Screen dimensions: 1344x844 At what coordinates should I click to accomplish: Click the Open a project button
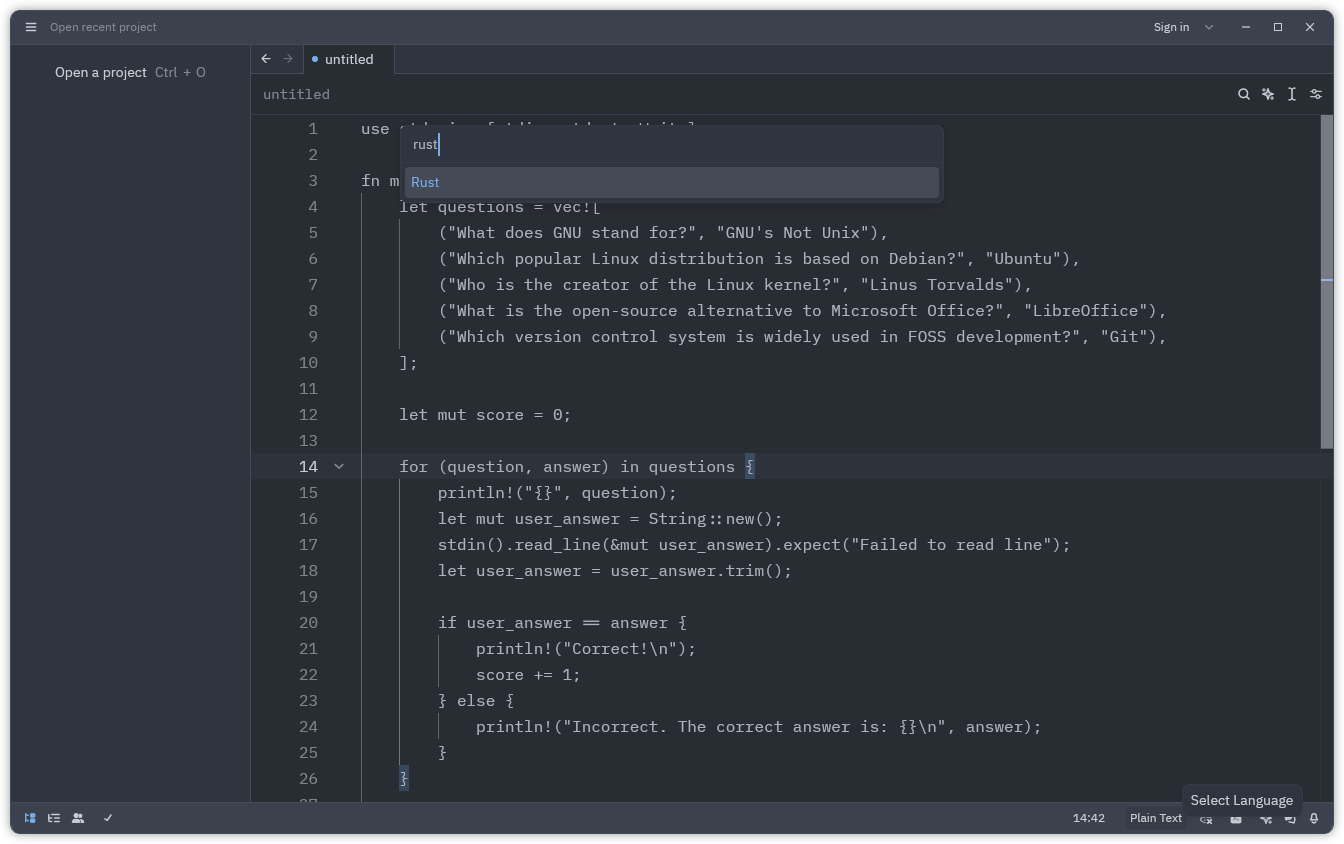point(101,72)
